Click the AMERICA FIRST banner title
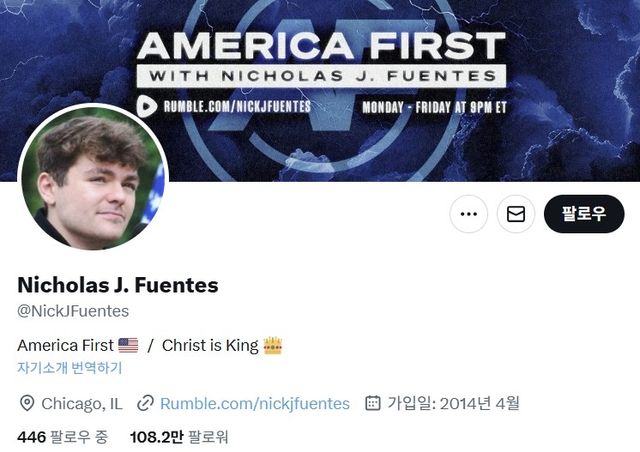This screenshot has width=640, height=452. point(321,45)
